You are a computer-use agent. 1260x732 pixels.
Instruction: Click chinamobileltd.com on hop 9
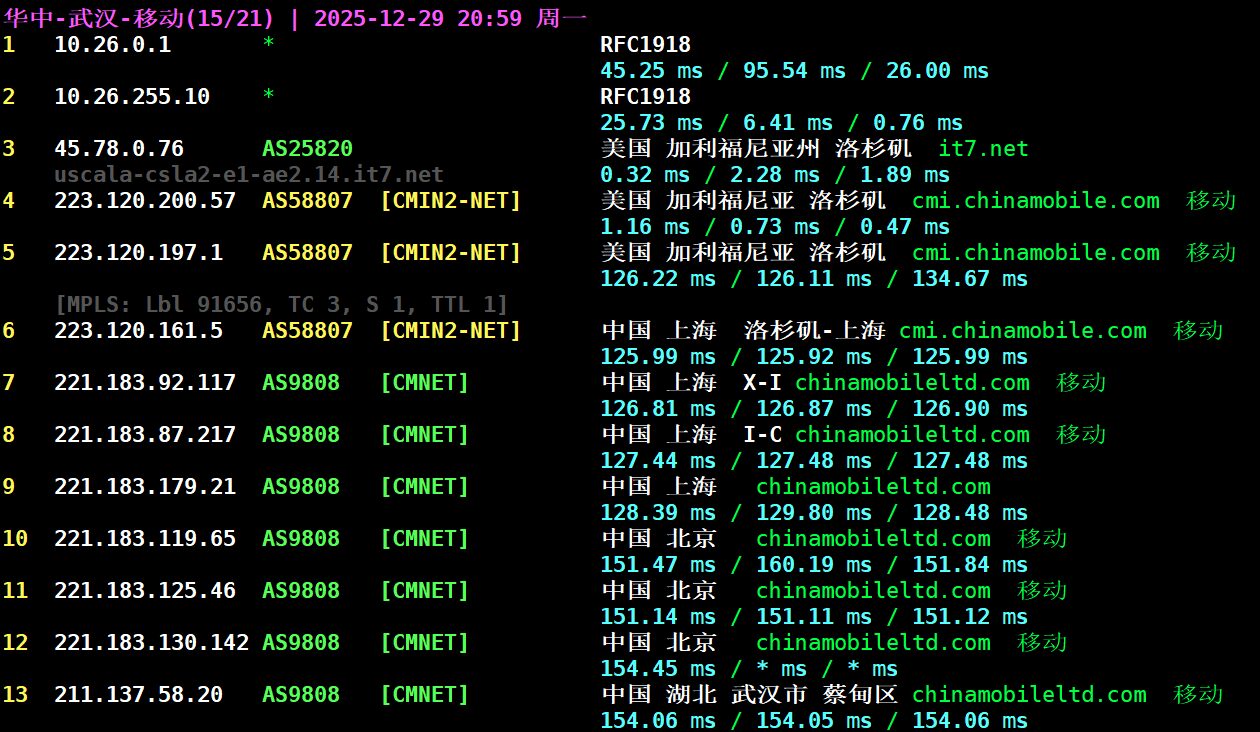(873, 487)
